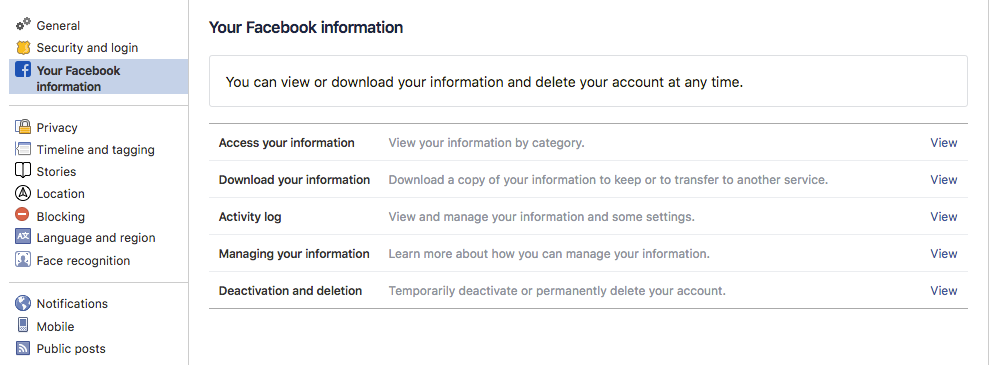Click the Language and region icon
997x365 pixels.
tap(23, 237)
